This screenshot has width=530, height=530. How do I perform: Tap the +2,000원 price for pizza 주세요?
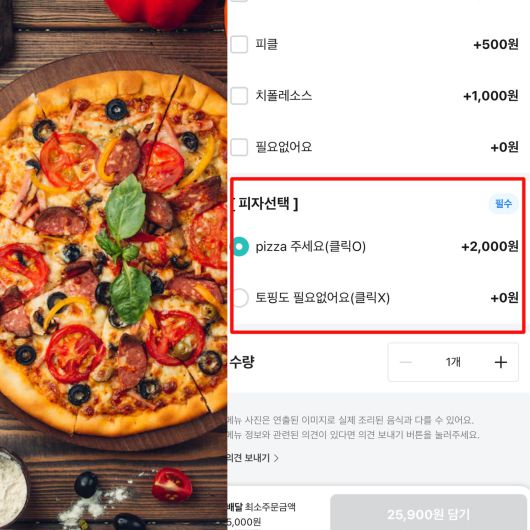[490, 247]
